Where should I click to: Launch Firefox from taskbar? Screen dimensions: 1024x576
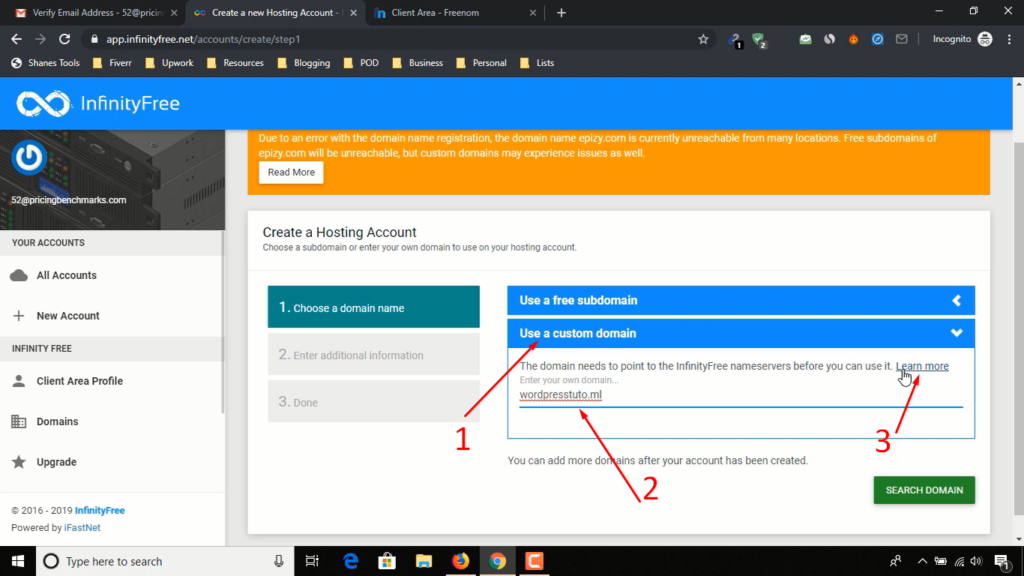point(460,561)
